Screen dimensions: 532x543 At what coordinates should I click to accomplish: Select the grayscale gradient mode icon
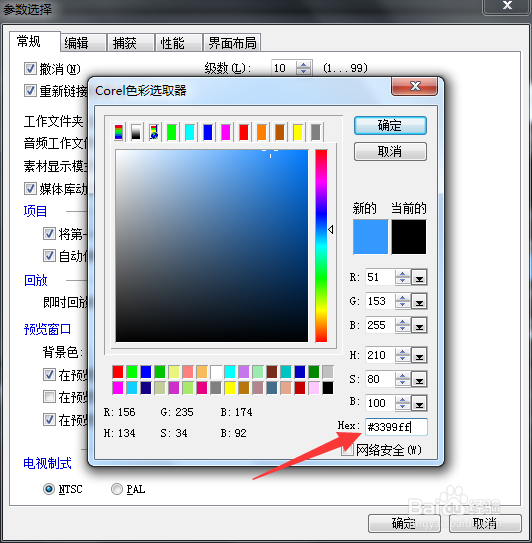tap(136, 132)
